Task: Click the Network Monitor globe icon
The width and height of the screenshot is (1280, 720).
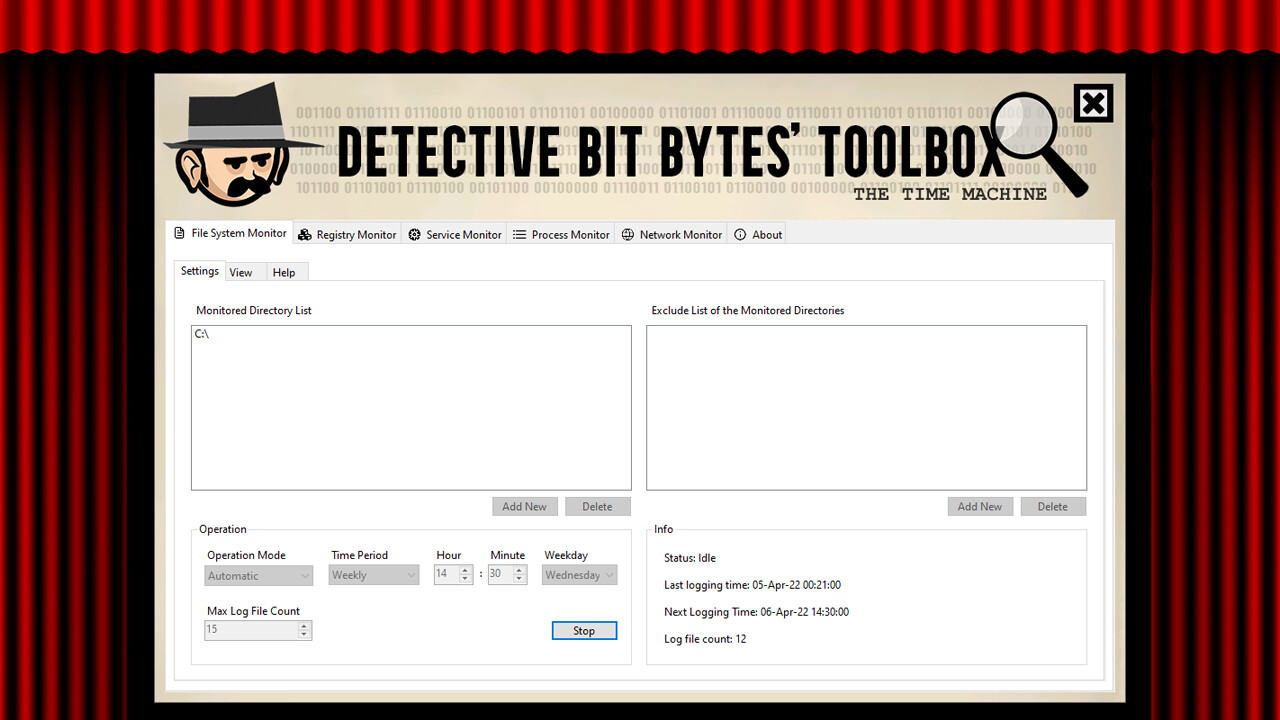Action: click(628, 234)
